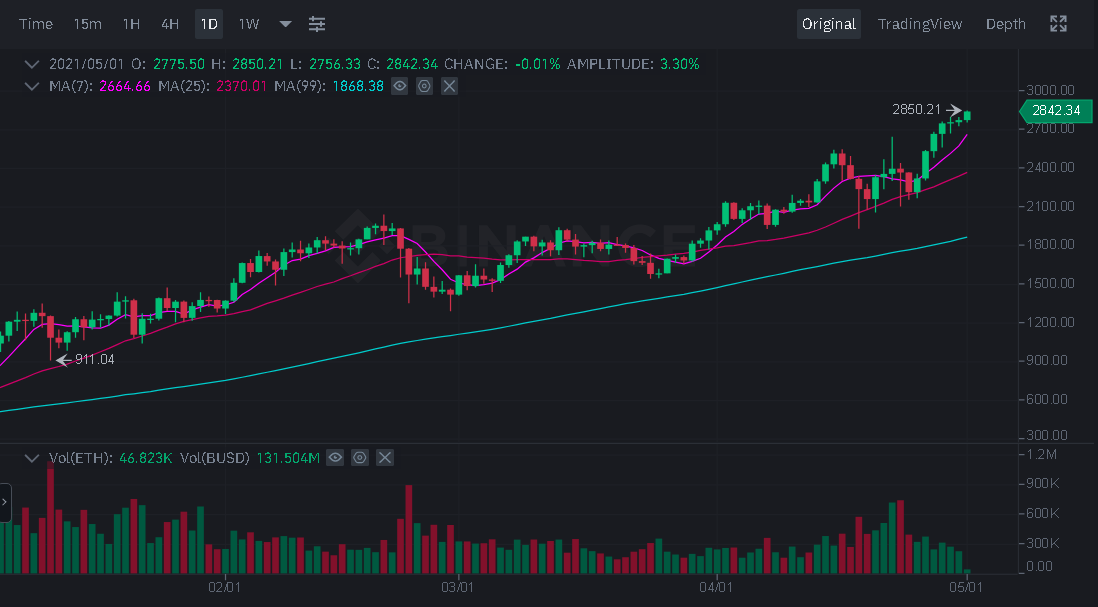Open settings for the Volume indicator
Viewport: 1098px width, 607px height.
(x=360, y=458)
